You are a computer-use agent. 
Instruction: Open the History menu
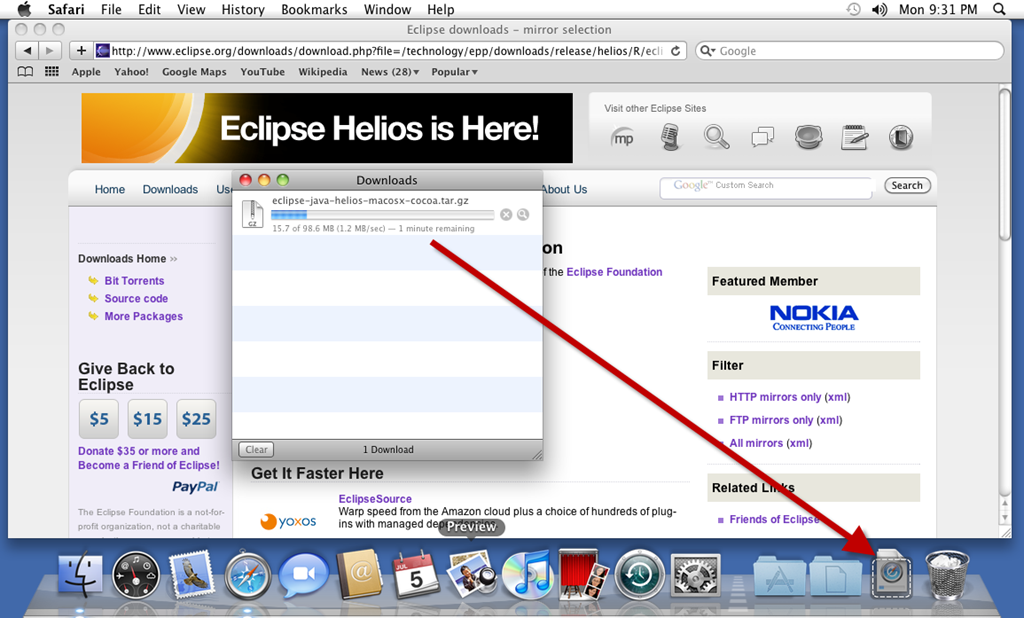(243, 9)
